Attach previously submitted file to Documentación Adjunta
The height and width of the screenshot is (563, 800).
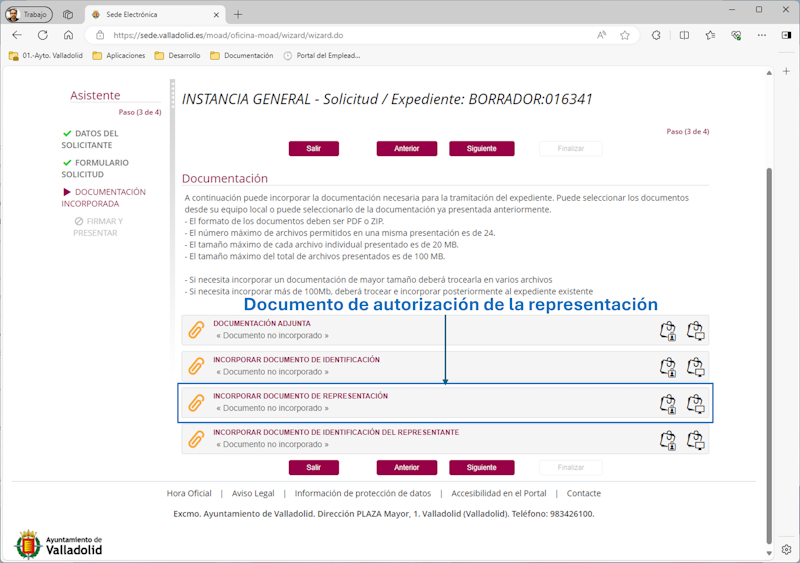coord(668,331)
